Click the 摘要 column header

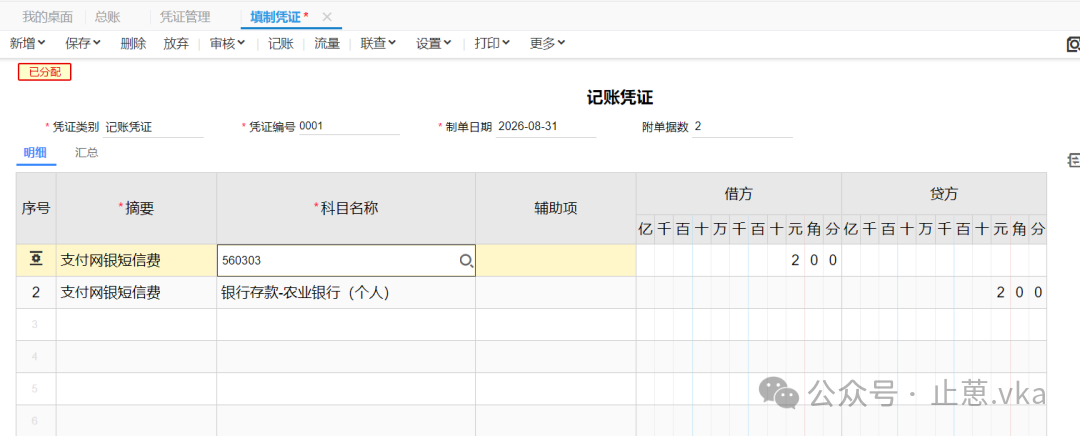(136, 207)
